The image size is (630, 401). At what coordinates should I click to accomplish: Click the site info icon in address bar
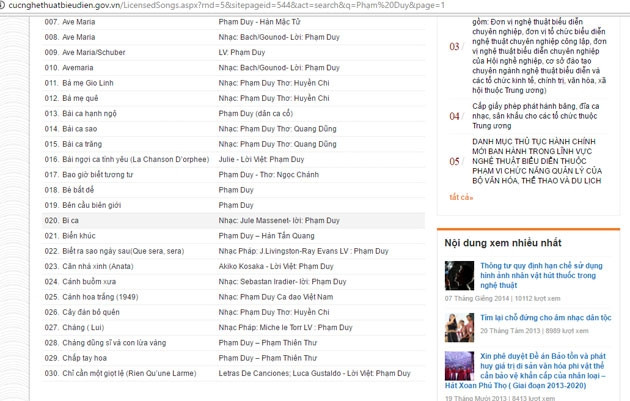(5, 5)
